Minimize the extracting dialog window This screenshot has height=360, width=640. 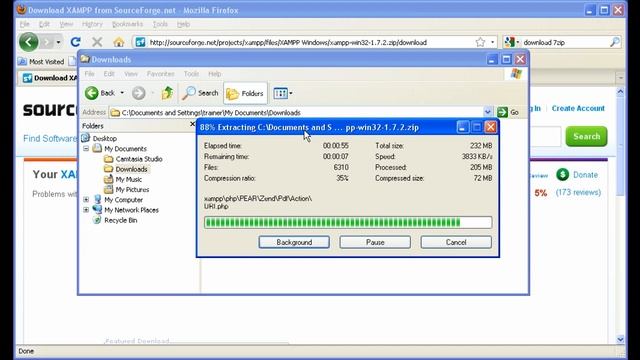coord(462,127)
